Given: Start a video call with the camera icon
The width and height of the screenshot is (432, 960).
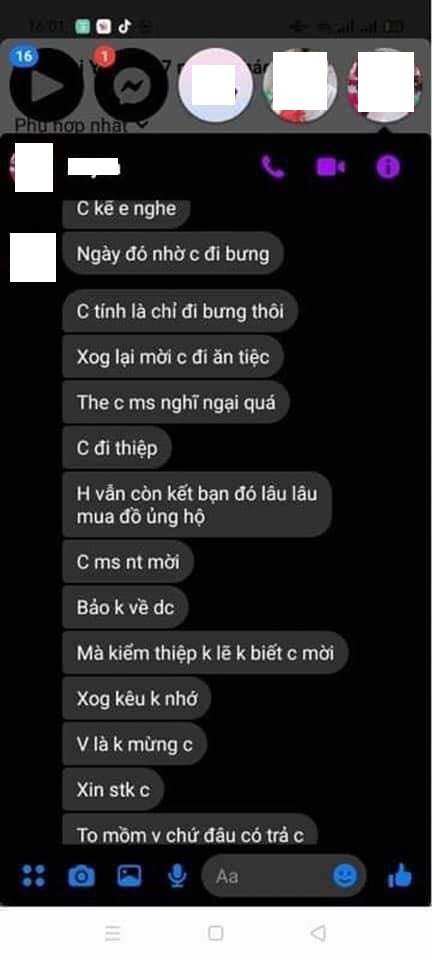Looking at the screenshot, I should (330, 167).
